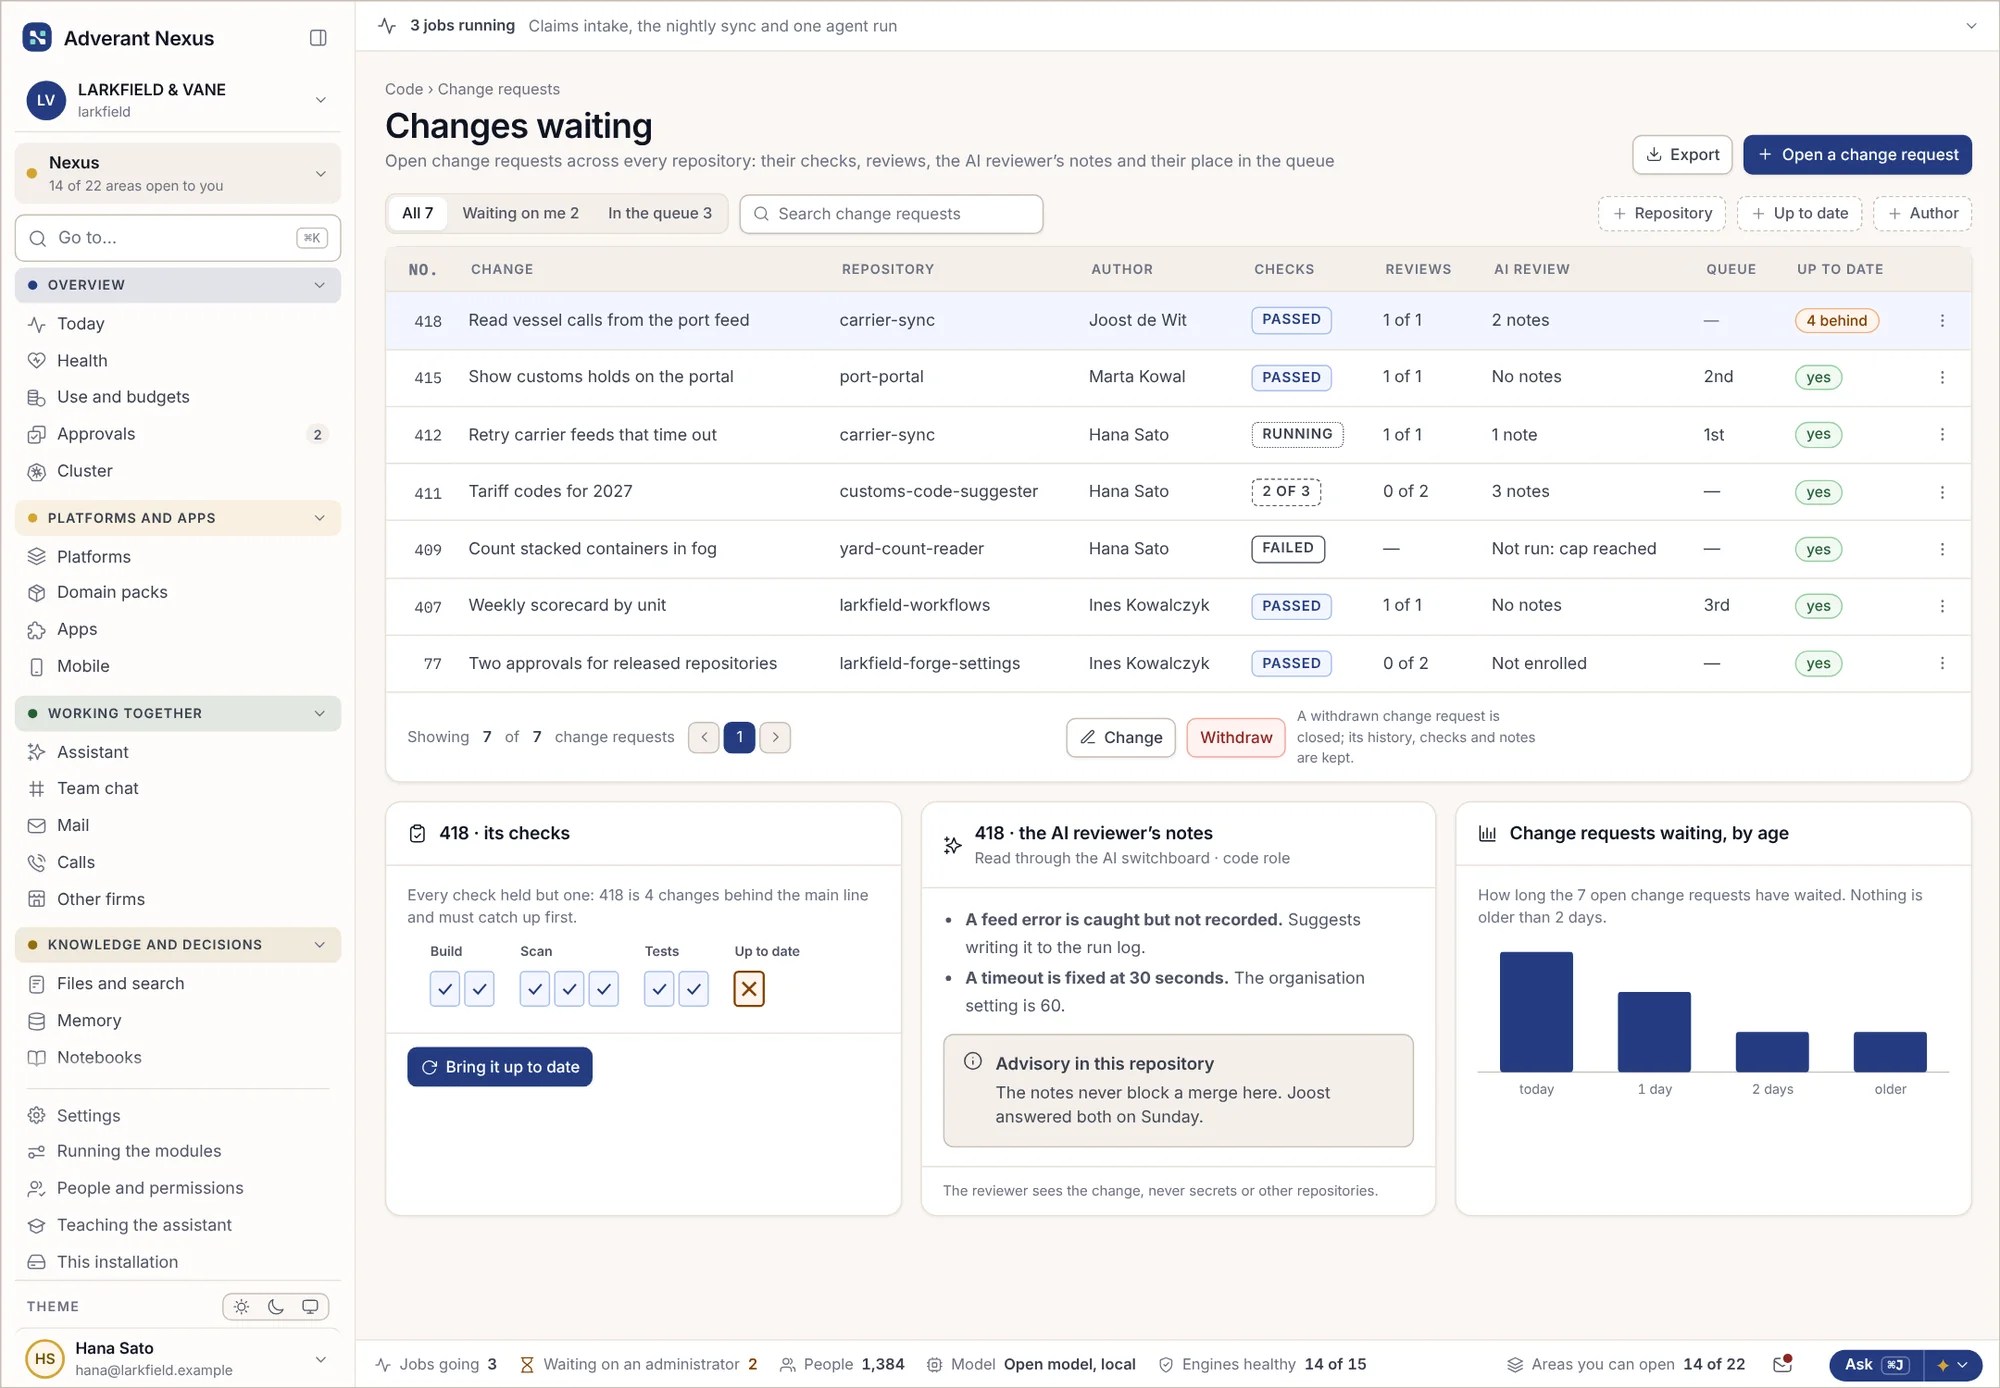2000x1388 pixels.
Task: Select the system theme monitor toggle
Action: (310, 1307)
